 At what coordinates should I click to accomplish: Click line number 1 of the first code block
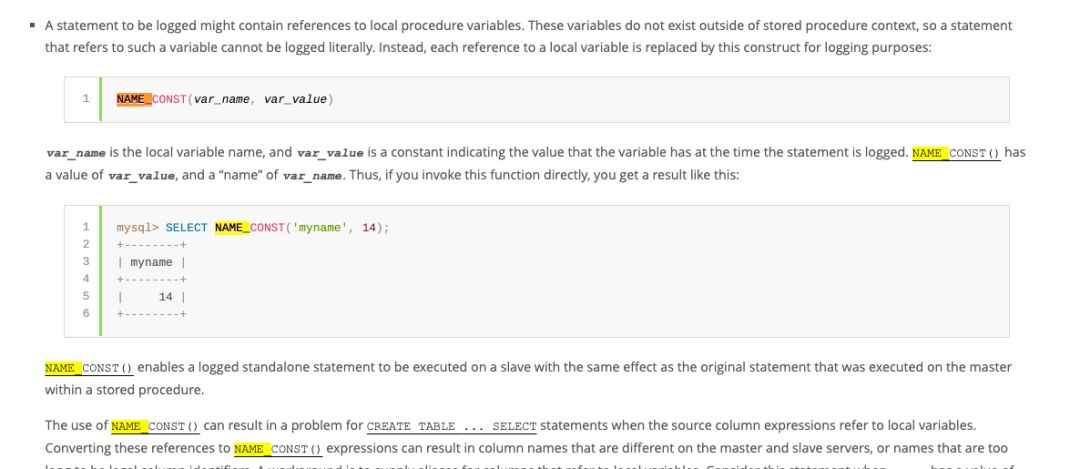coord(86,99)
